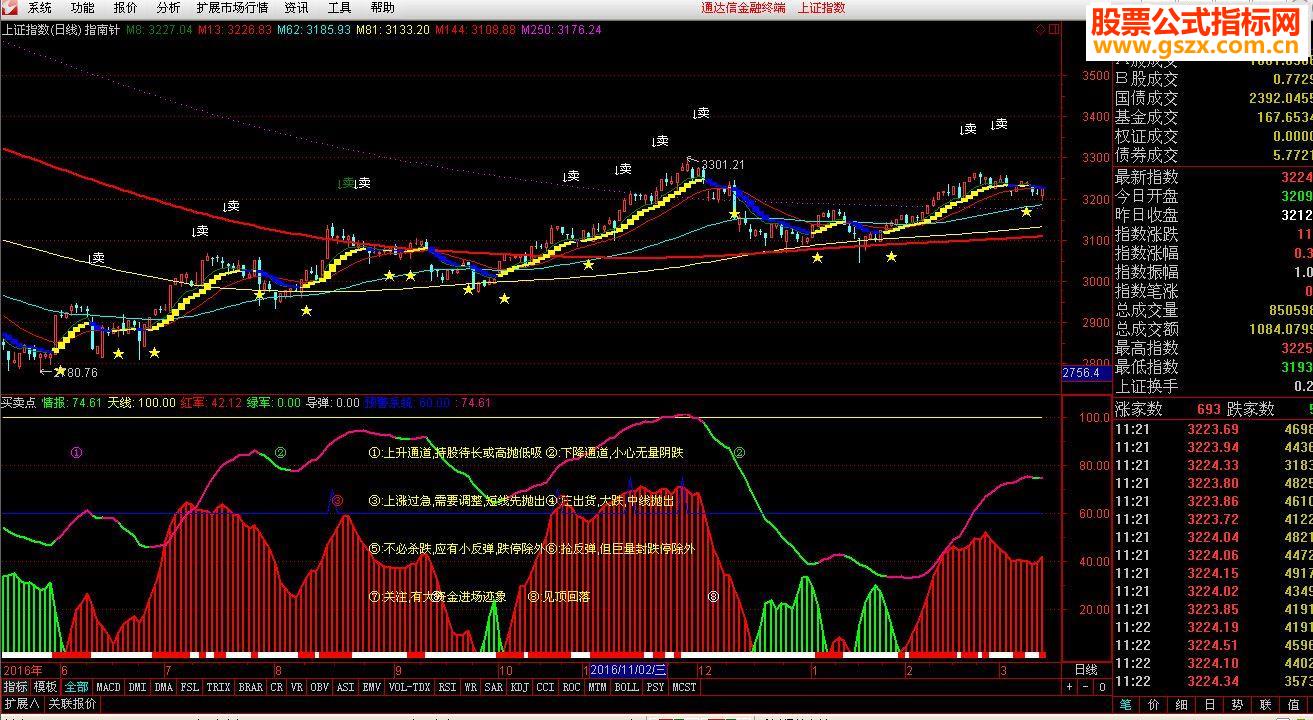This screenshot has width=1313, height=720.
Task: Open the 扩展市场行情 menu
Action: coord(232,7)
